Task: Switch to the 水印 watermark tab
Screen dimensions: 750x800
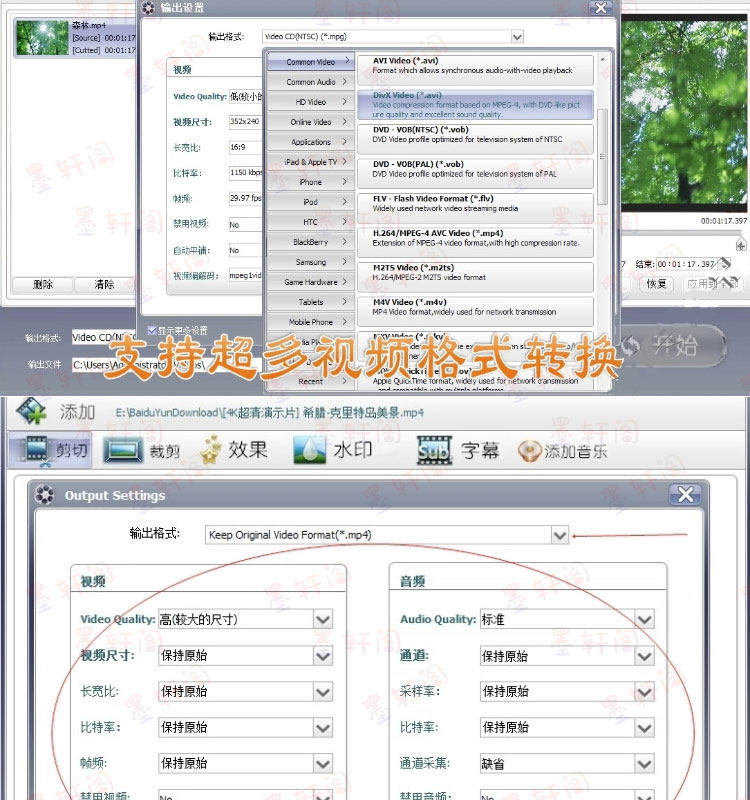Action: [x=333, y=450]
